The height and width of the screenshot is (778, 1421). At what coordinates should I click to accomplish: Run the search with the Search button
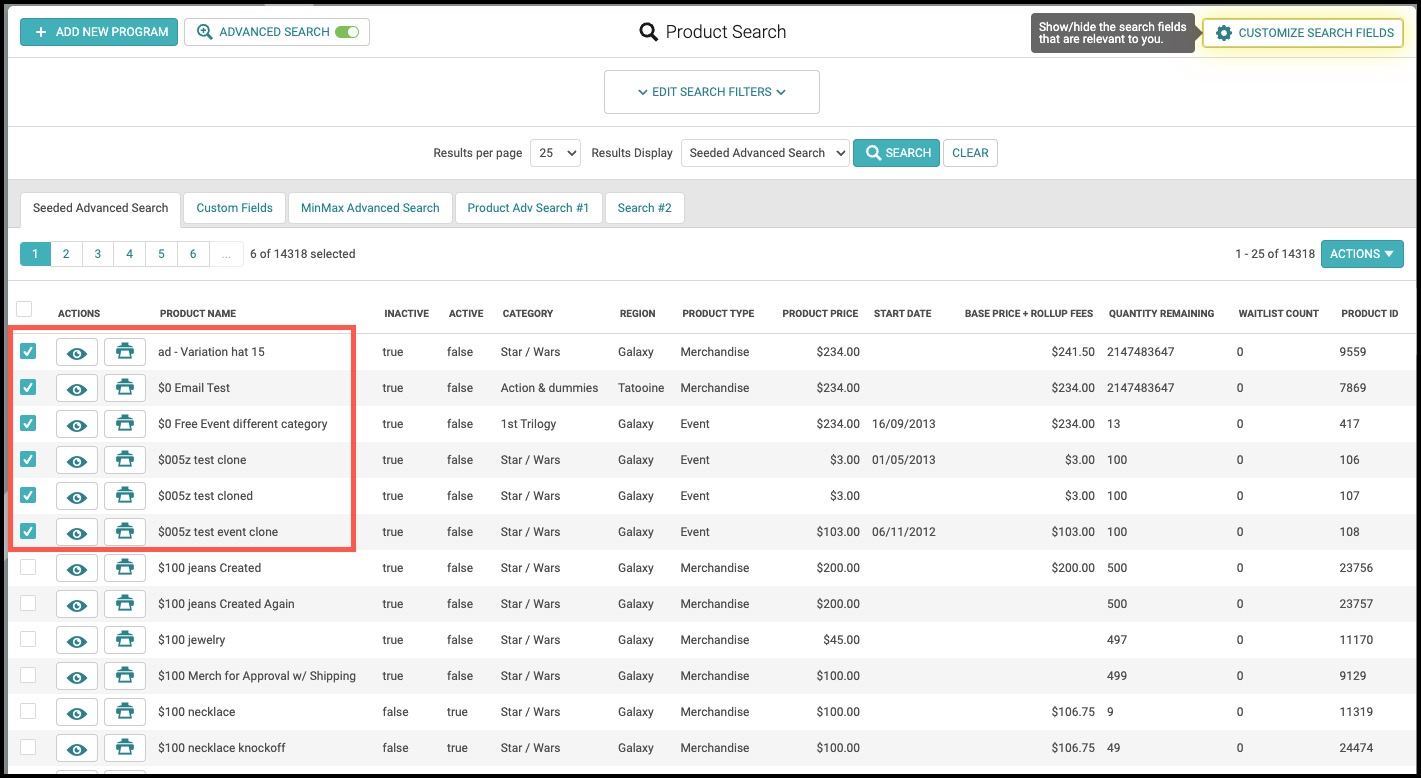point(896,153)
